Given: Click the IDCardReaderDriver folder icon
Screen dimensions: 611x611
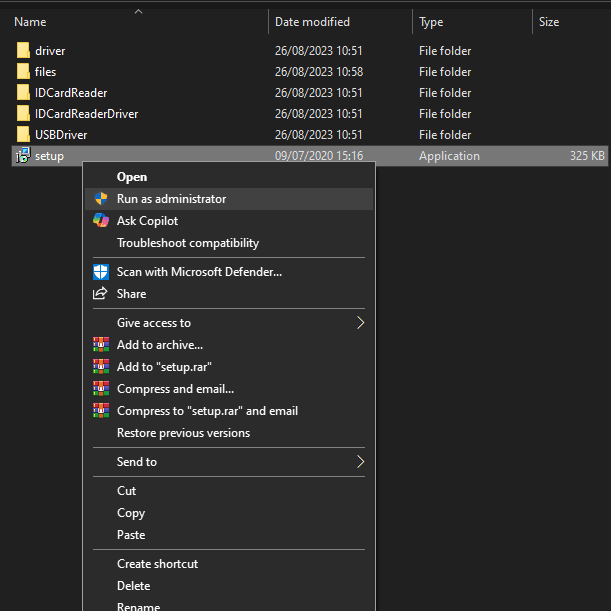Looking at the screenshot, I should (23, 114).
